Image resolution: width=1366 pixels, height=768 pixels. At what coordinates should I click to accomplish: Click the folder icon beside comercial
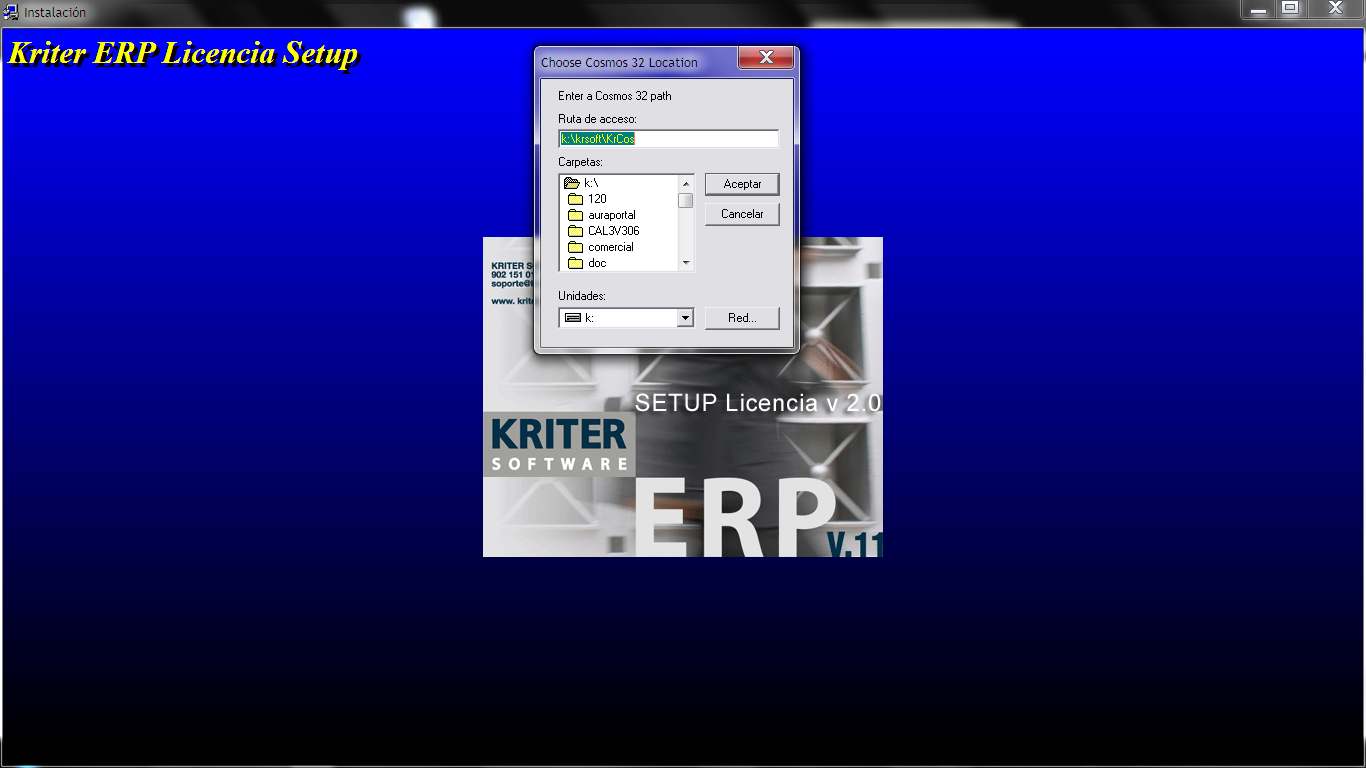click(x=575, y=247)
